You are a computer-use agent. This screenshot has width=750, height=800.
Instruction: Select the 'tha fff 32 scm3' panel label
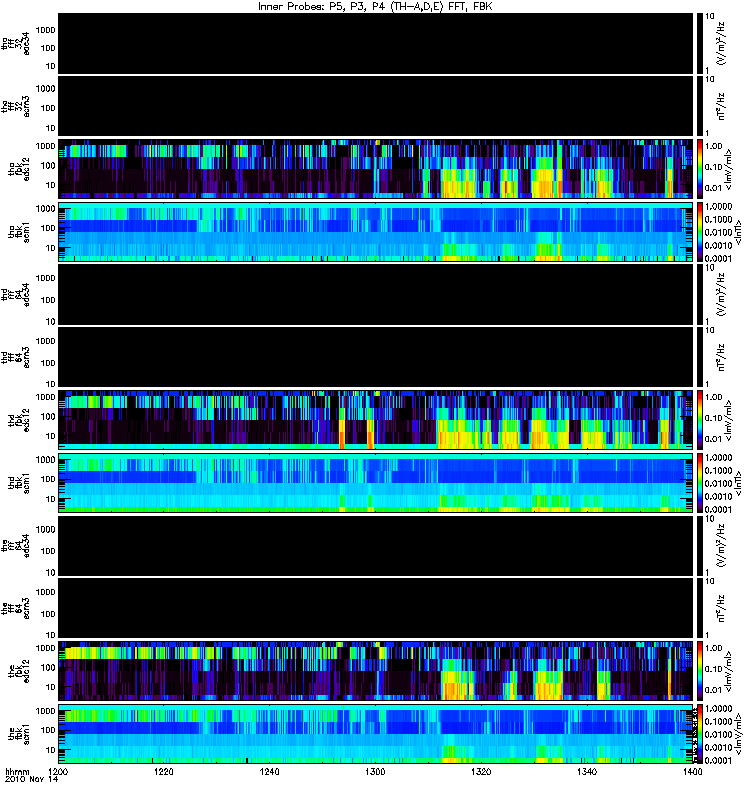point(16,107)
